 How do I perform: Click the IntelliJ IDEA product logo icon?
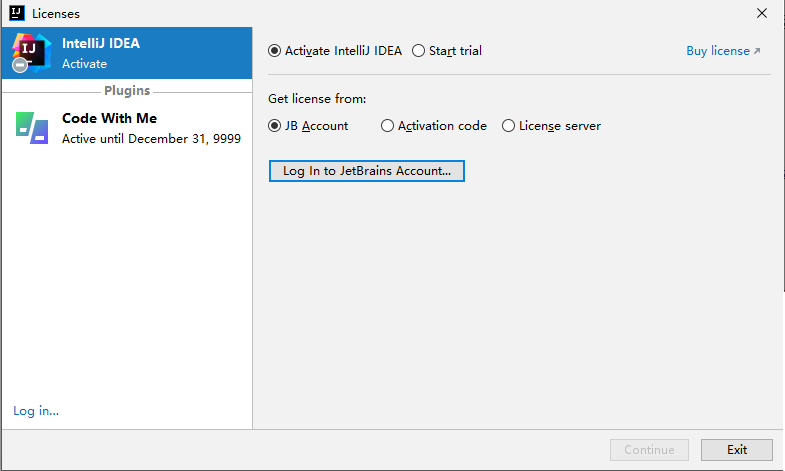click(32, 53)
